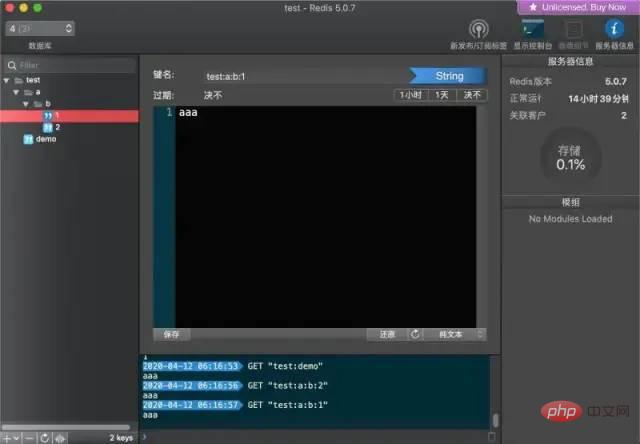Select key 1 in the tree
This screenshot has height=444, width=640.
pos(57,116)
